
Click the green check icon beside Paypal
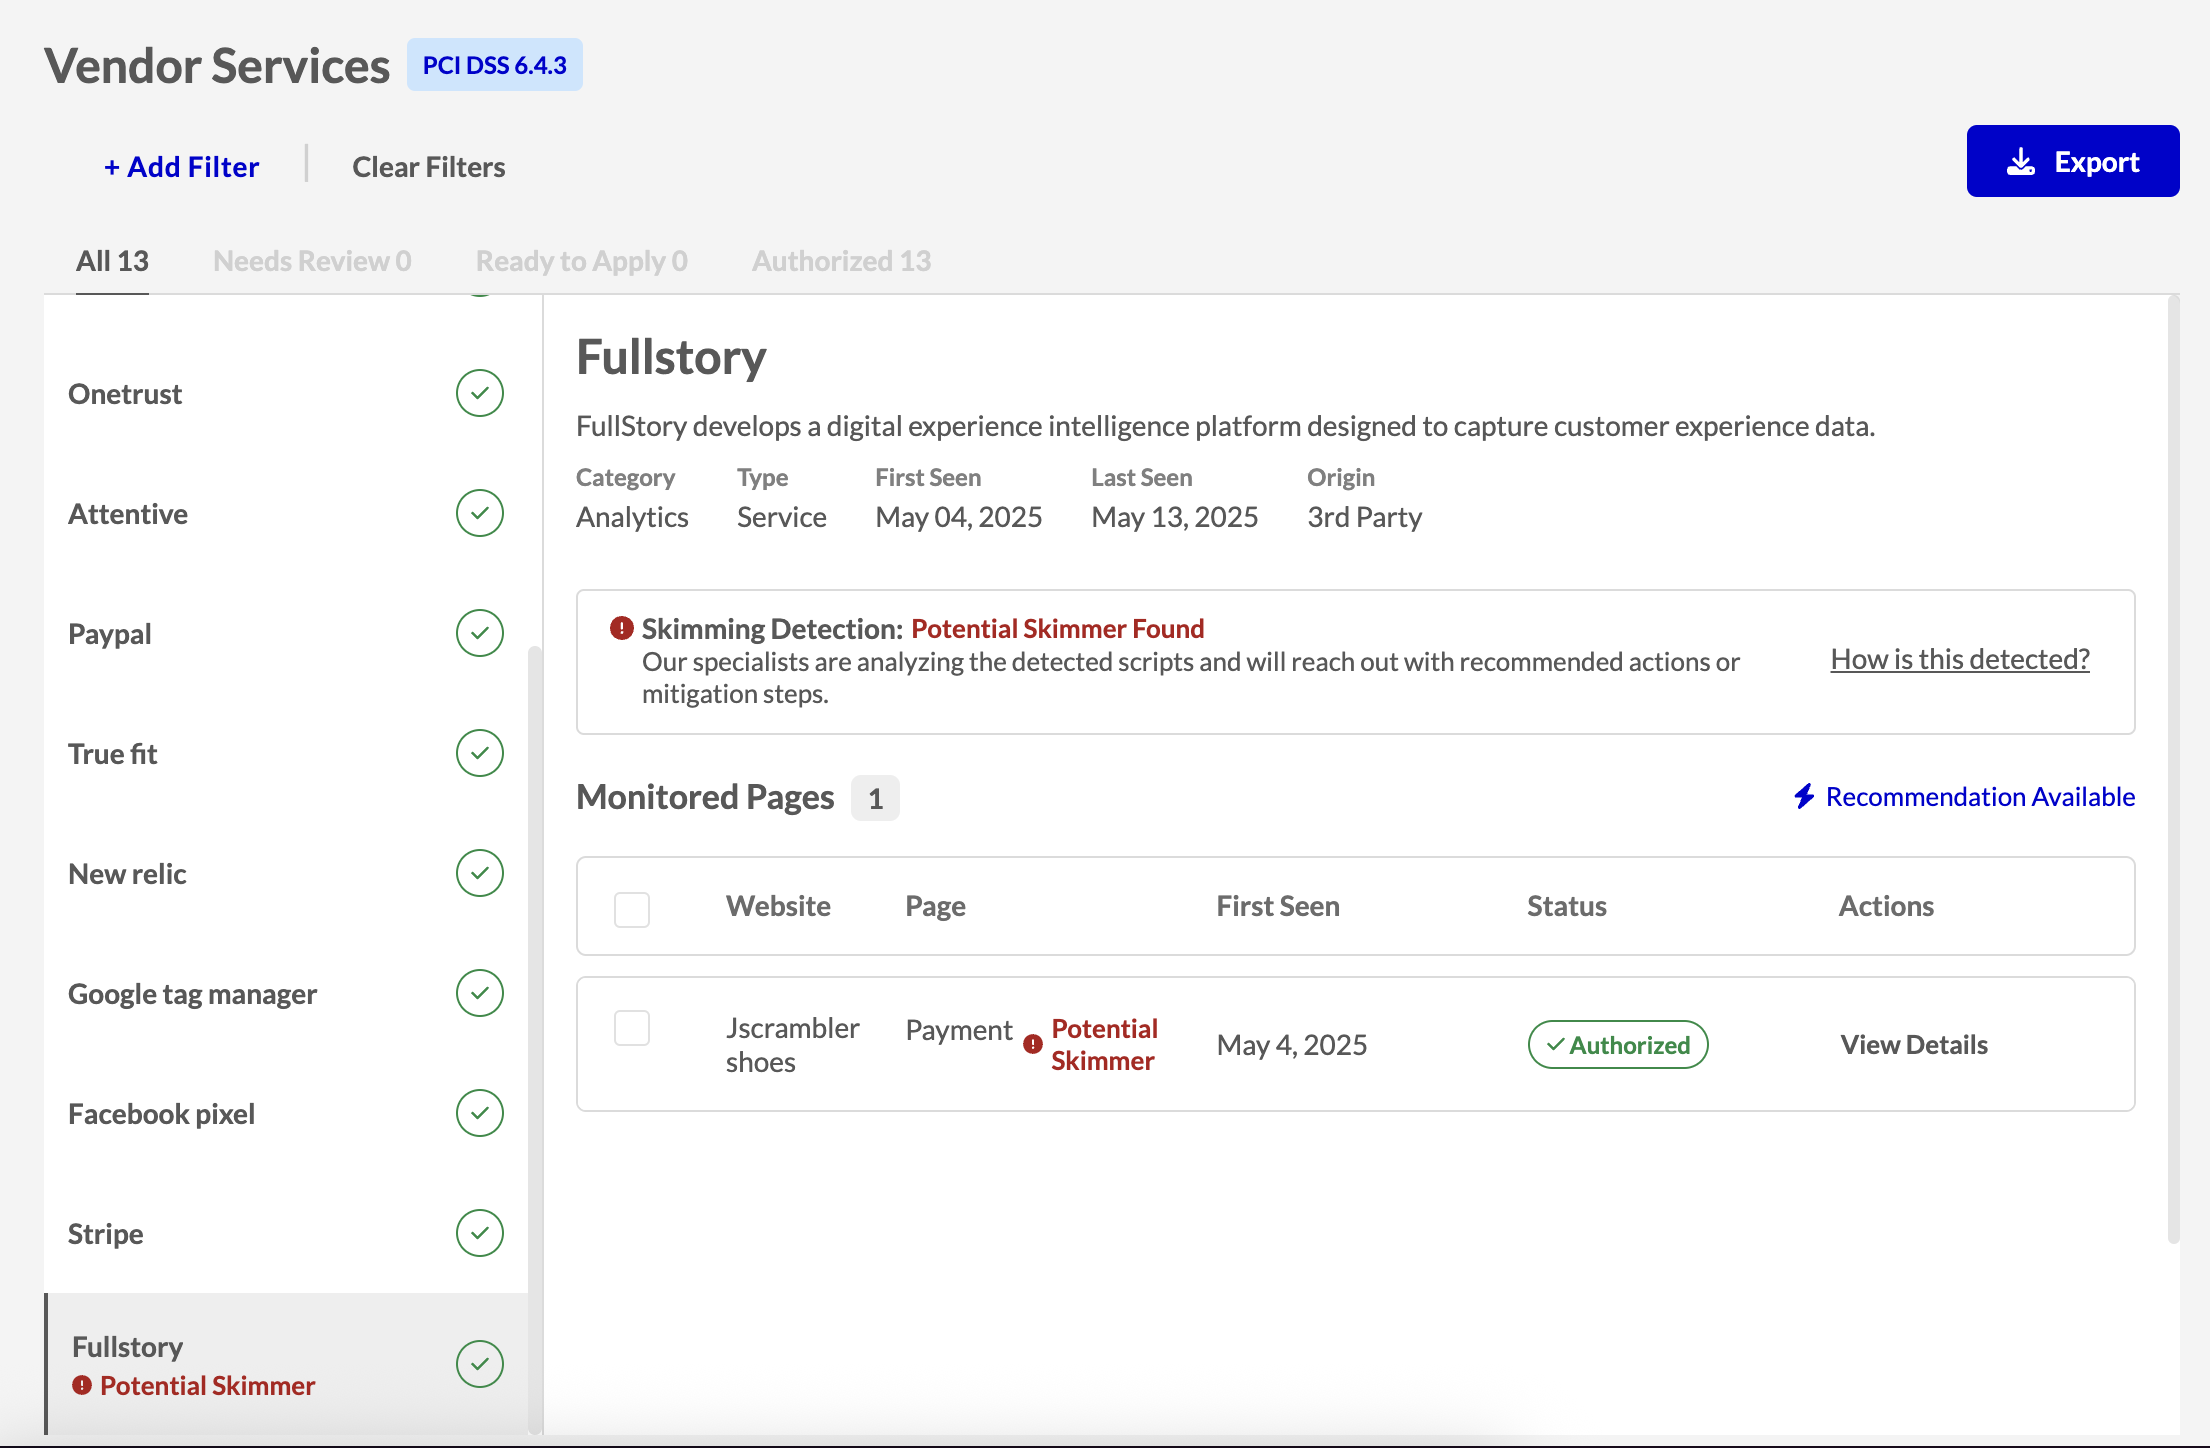click(x=480, y=633)
